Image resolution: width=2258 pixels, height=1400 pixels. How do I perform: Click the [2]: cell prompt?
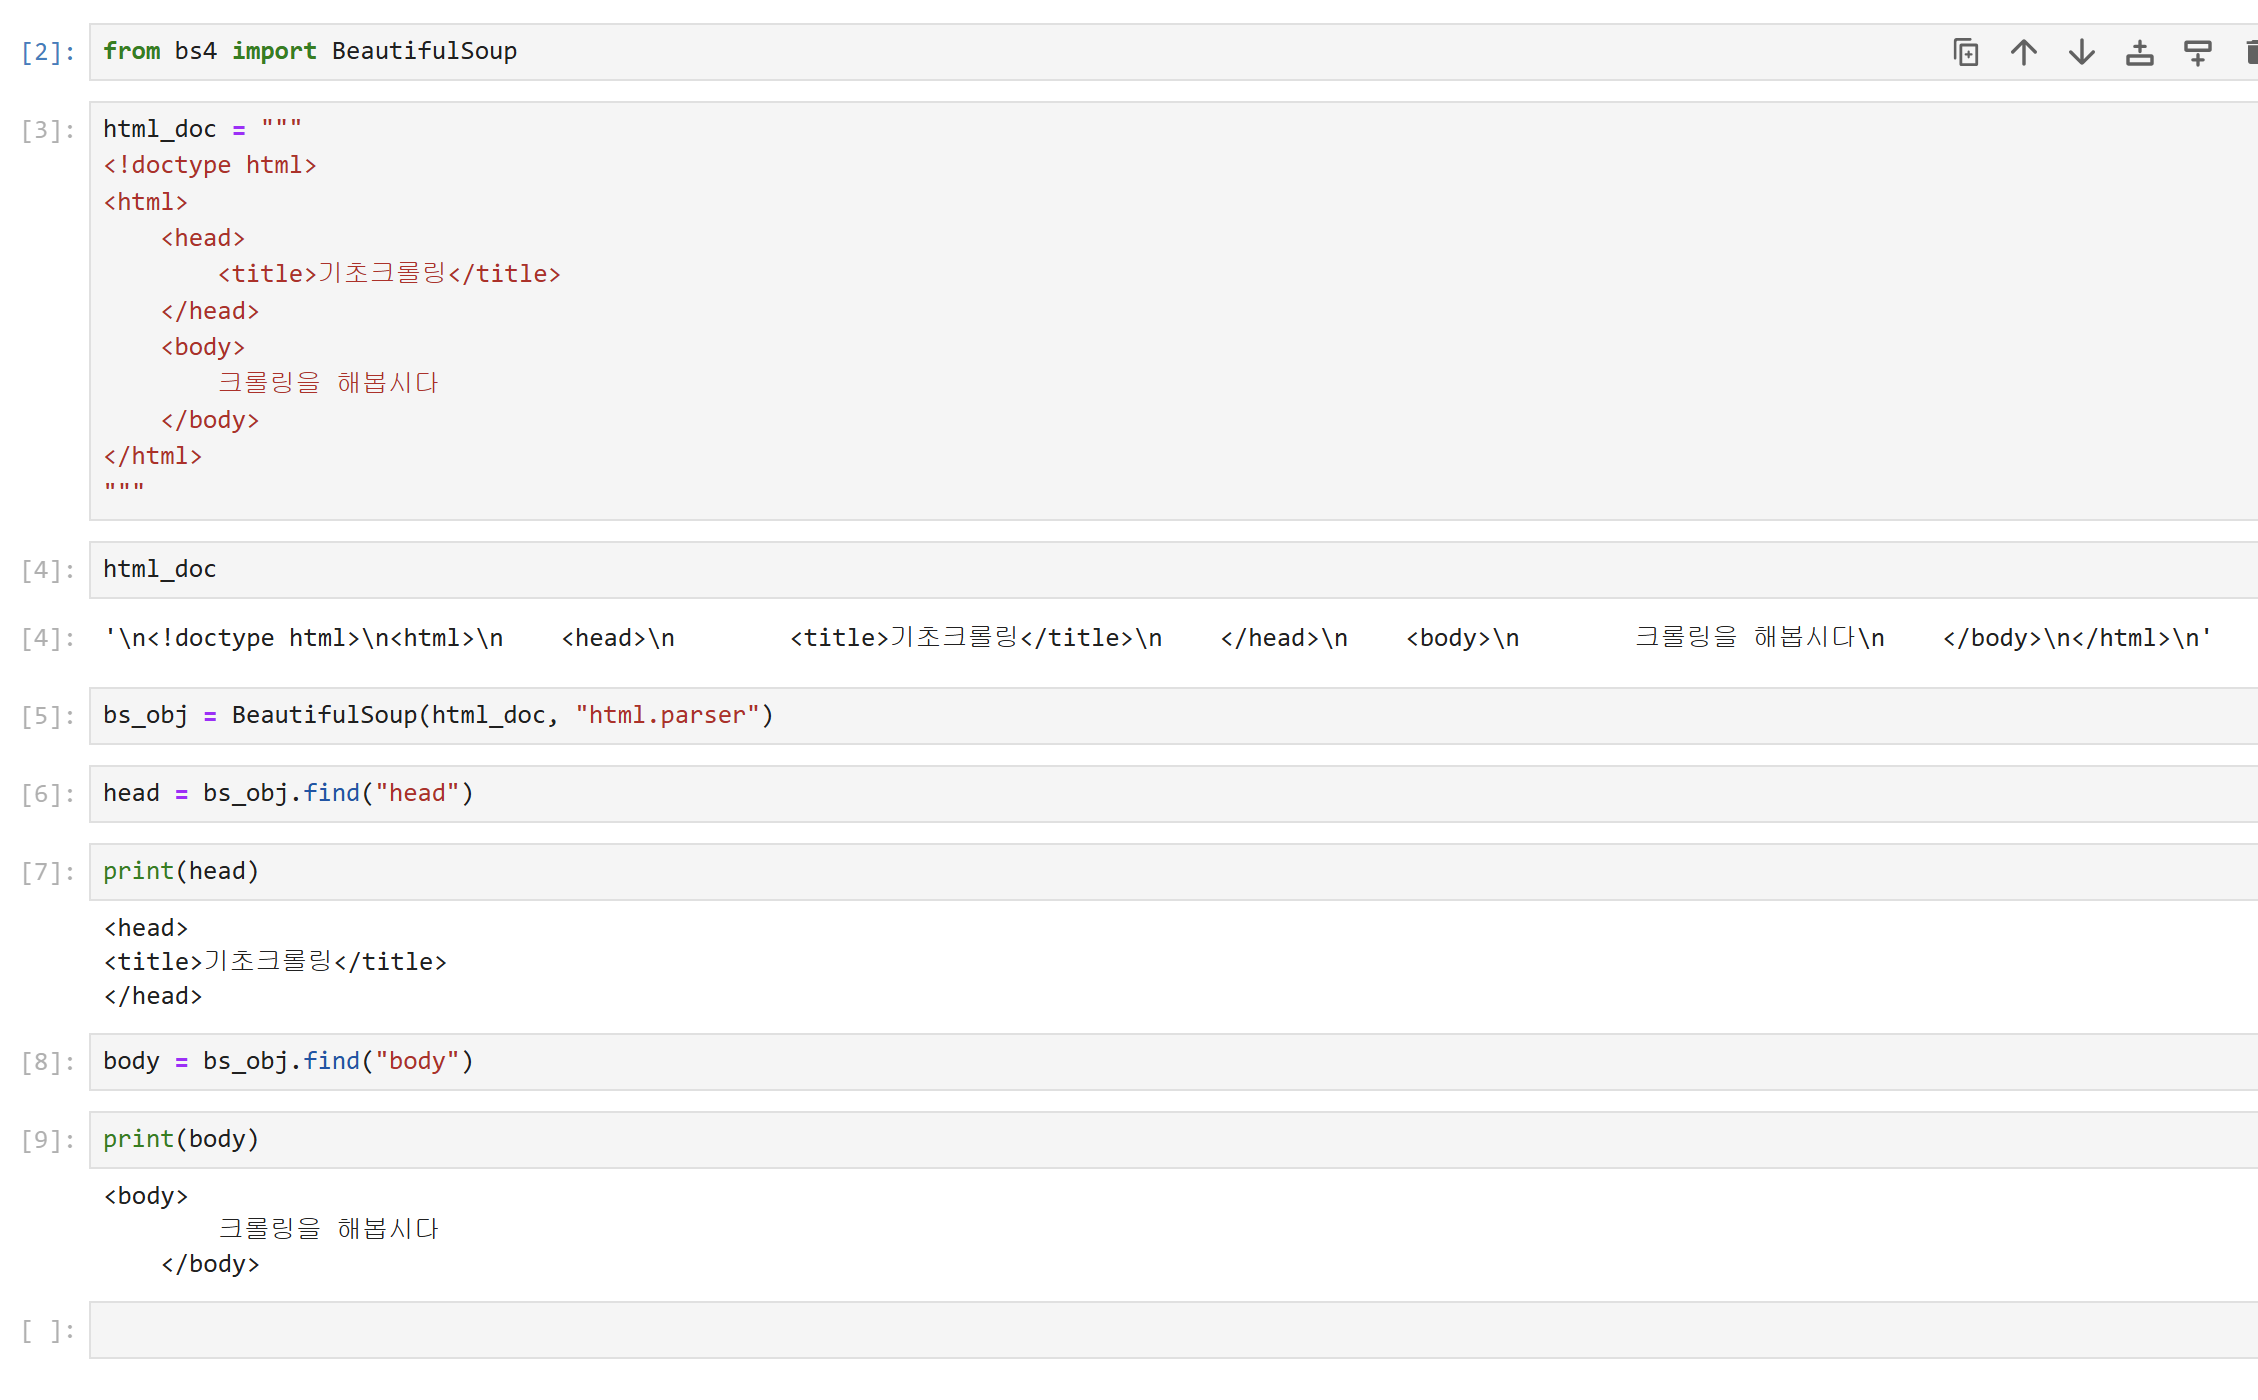click(x=48, y=52)
